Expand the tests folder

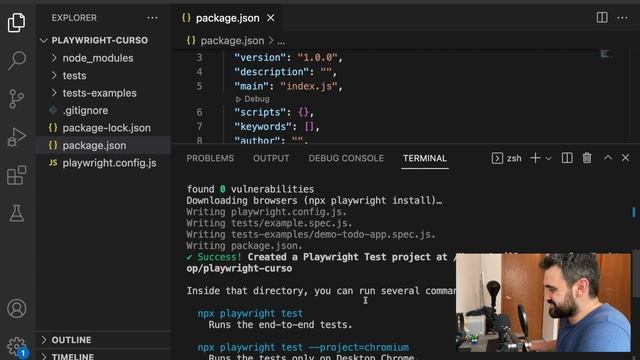click(74, 76)
